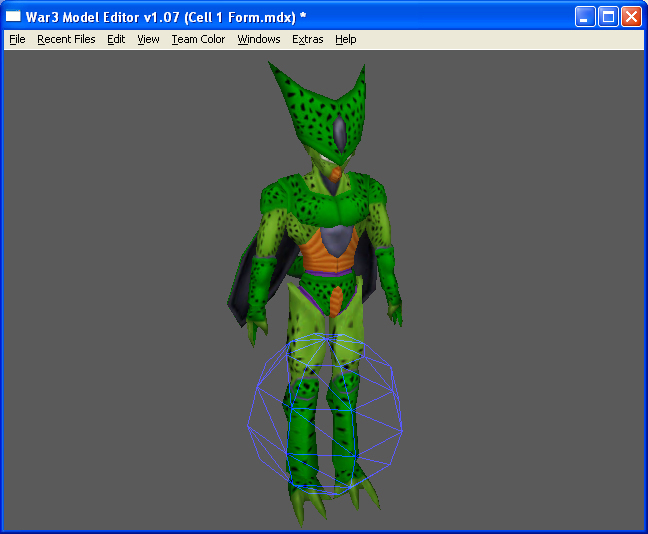Maximize the War3 Model Editor window

point(608,17)
